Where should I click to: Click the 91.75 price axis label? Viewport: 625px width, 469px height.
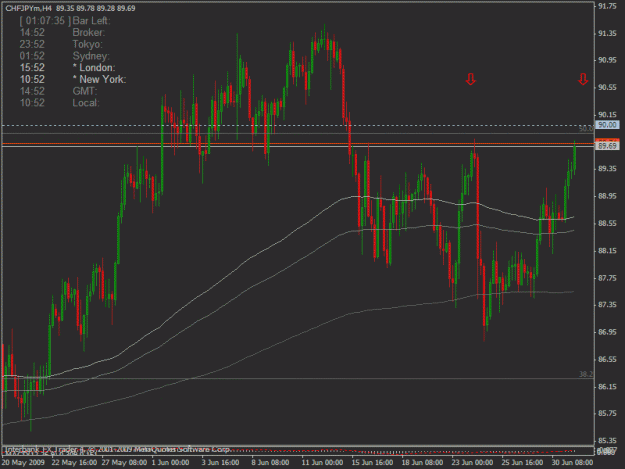pyautogui.click(x=607, y=6)
